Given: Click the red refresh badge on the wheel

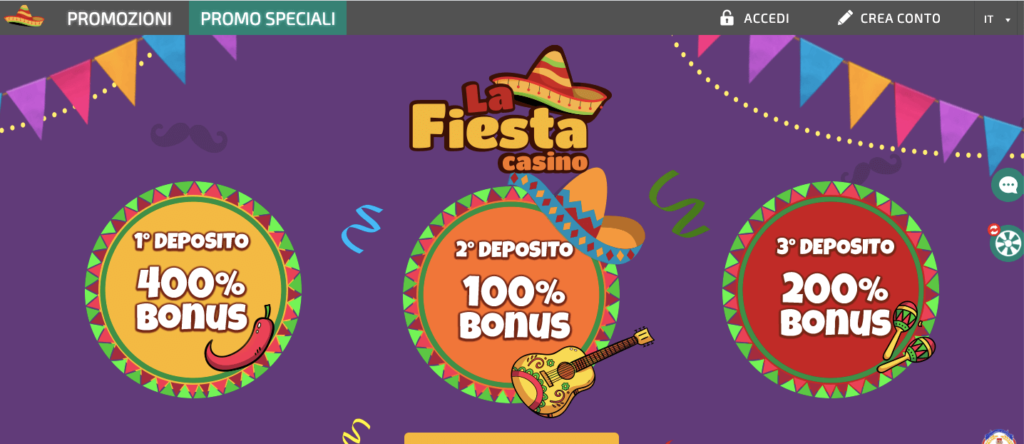Looking at the screenshot, I should coord(994,229).
